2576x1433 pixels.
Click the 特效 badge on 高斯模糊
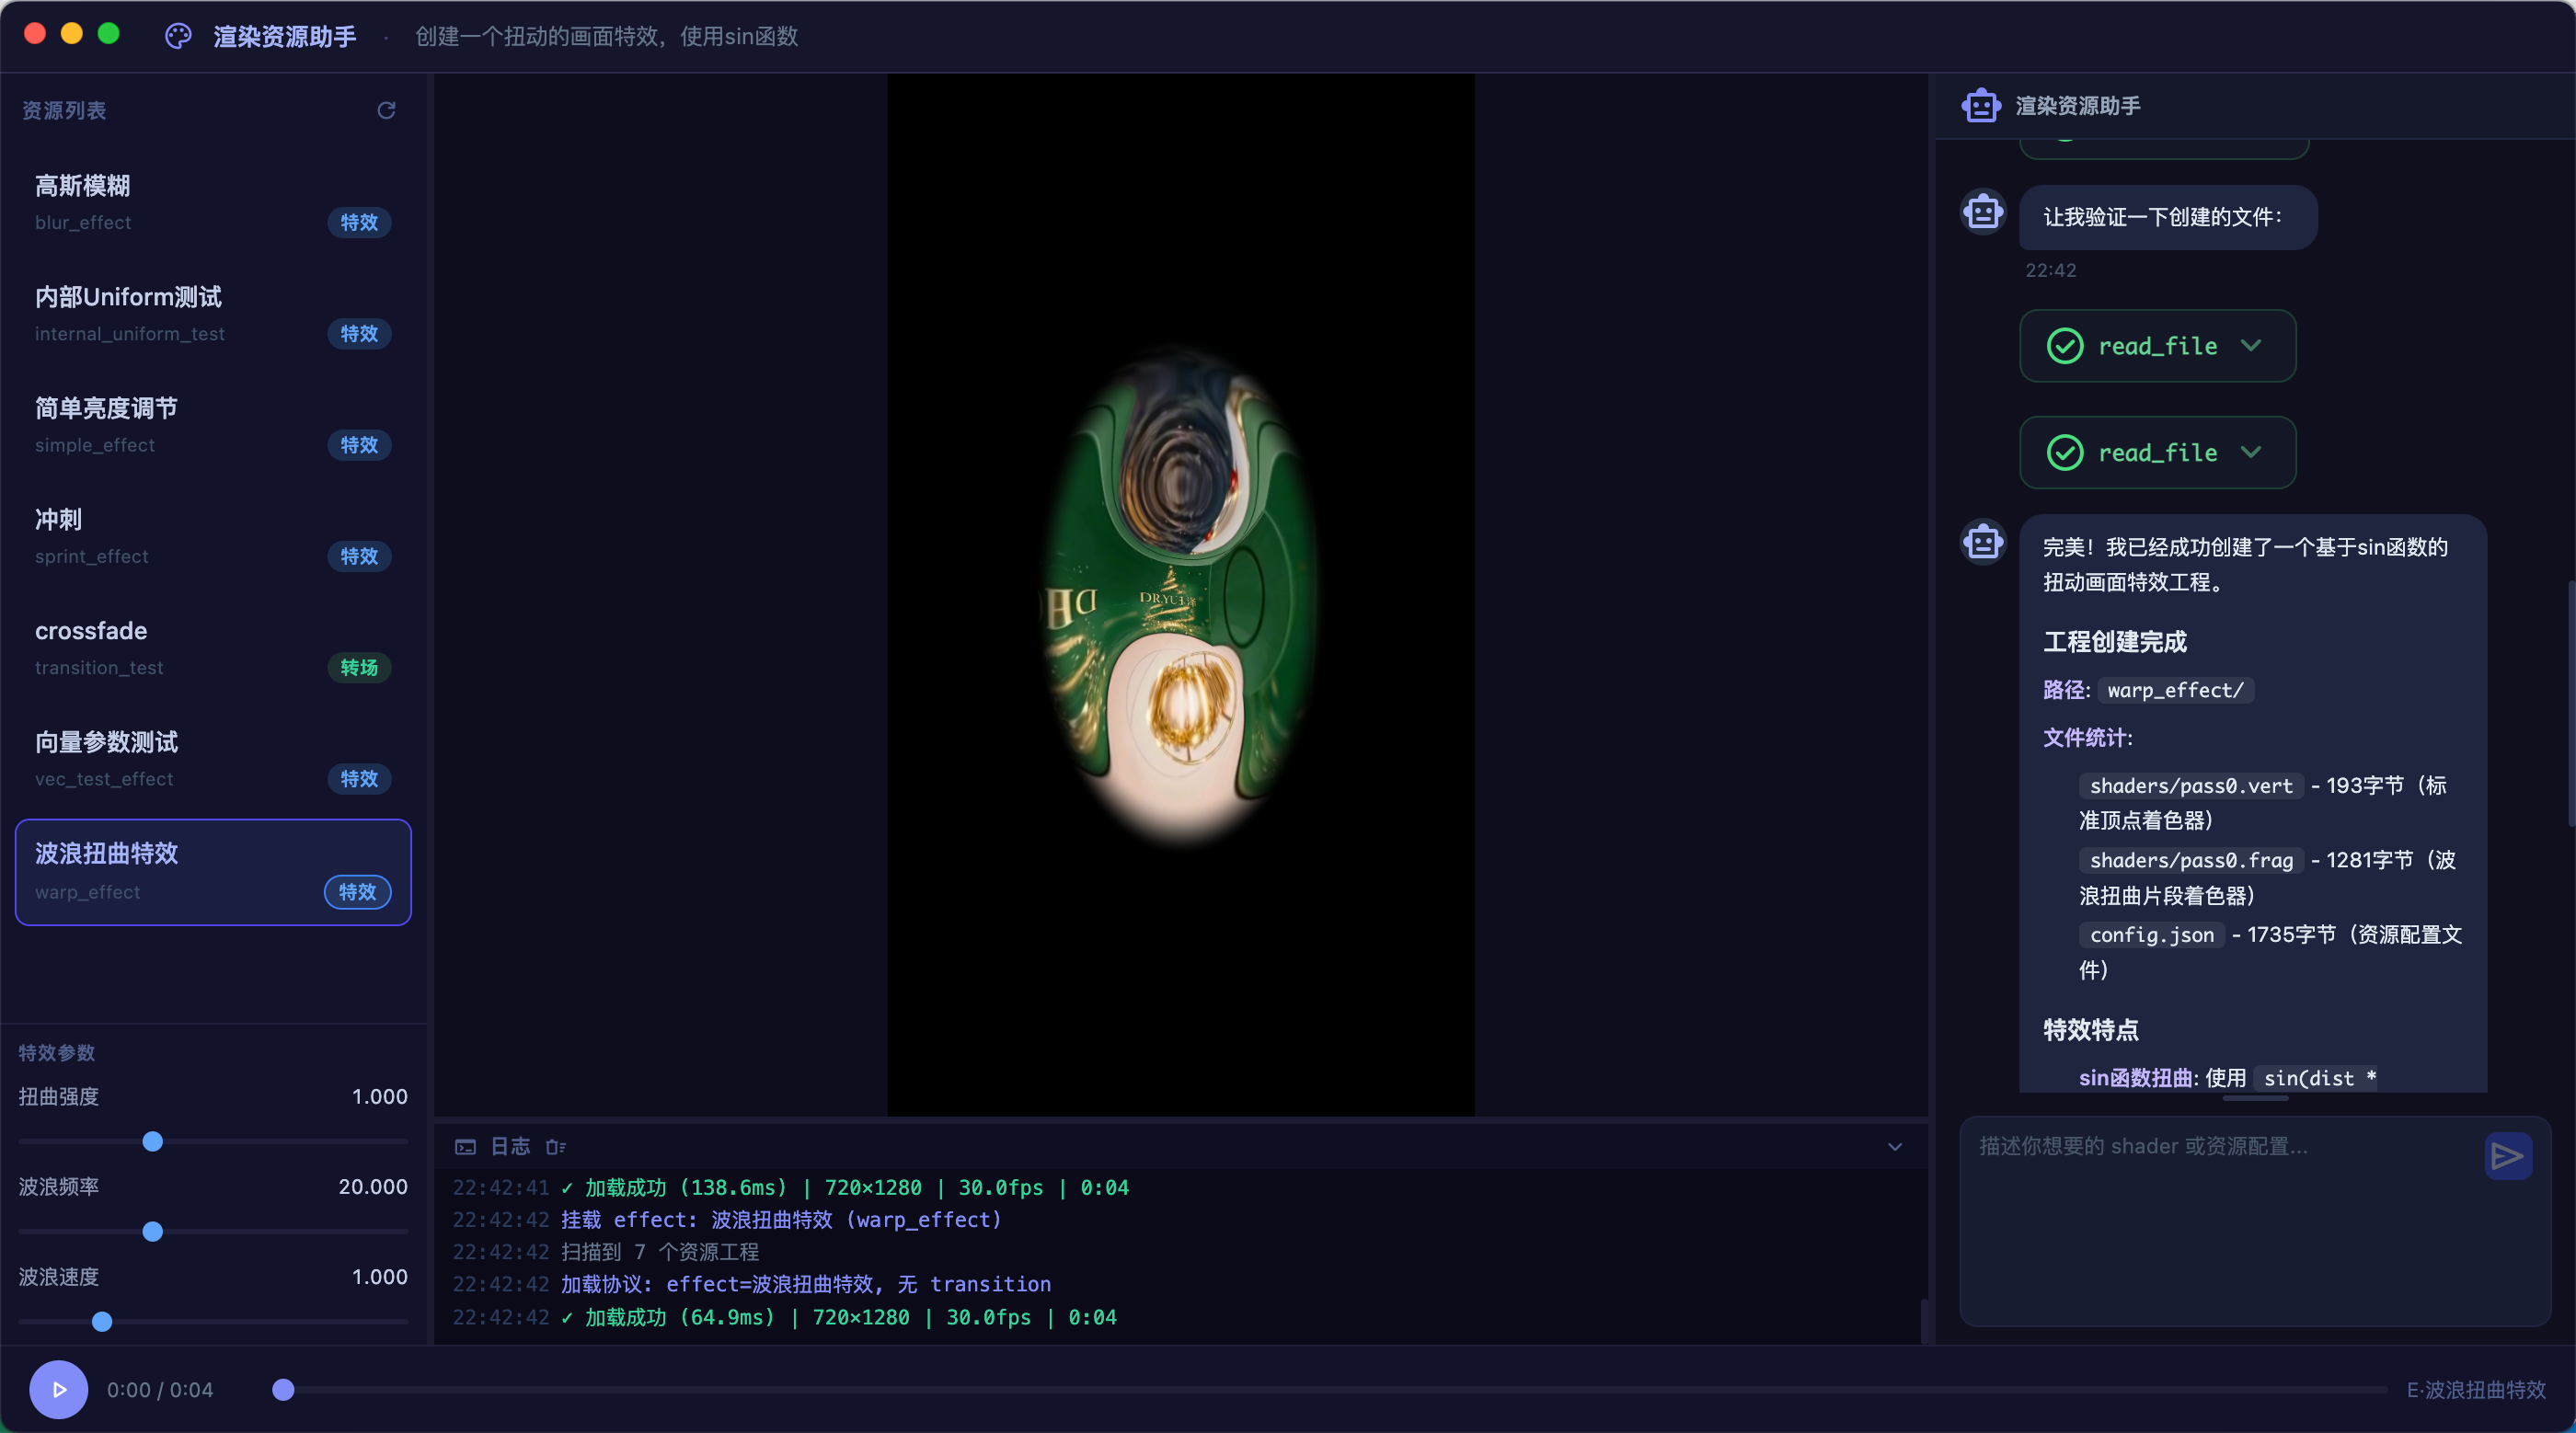click(359, 222)
